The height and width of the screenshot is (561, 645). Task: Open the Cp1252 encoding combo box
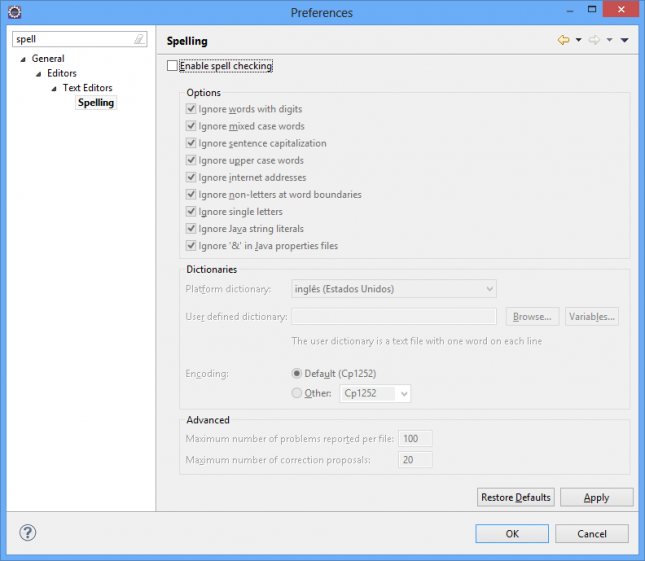click(375, 393)
